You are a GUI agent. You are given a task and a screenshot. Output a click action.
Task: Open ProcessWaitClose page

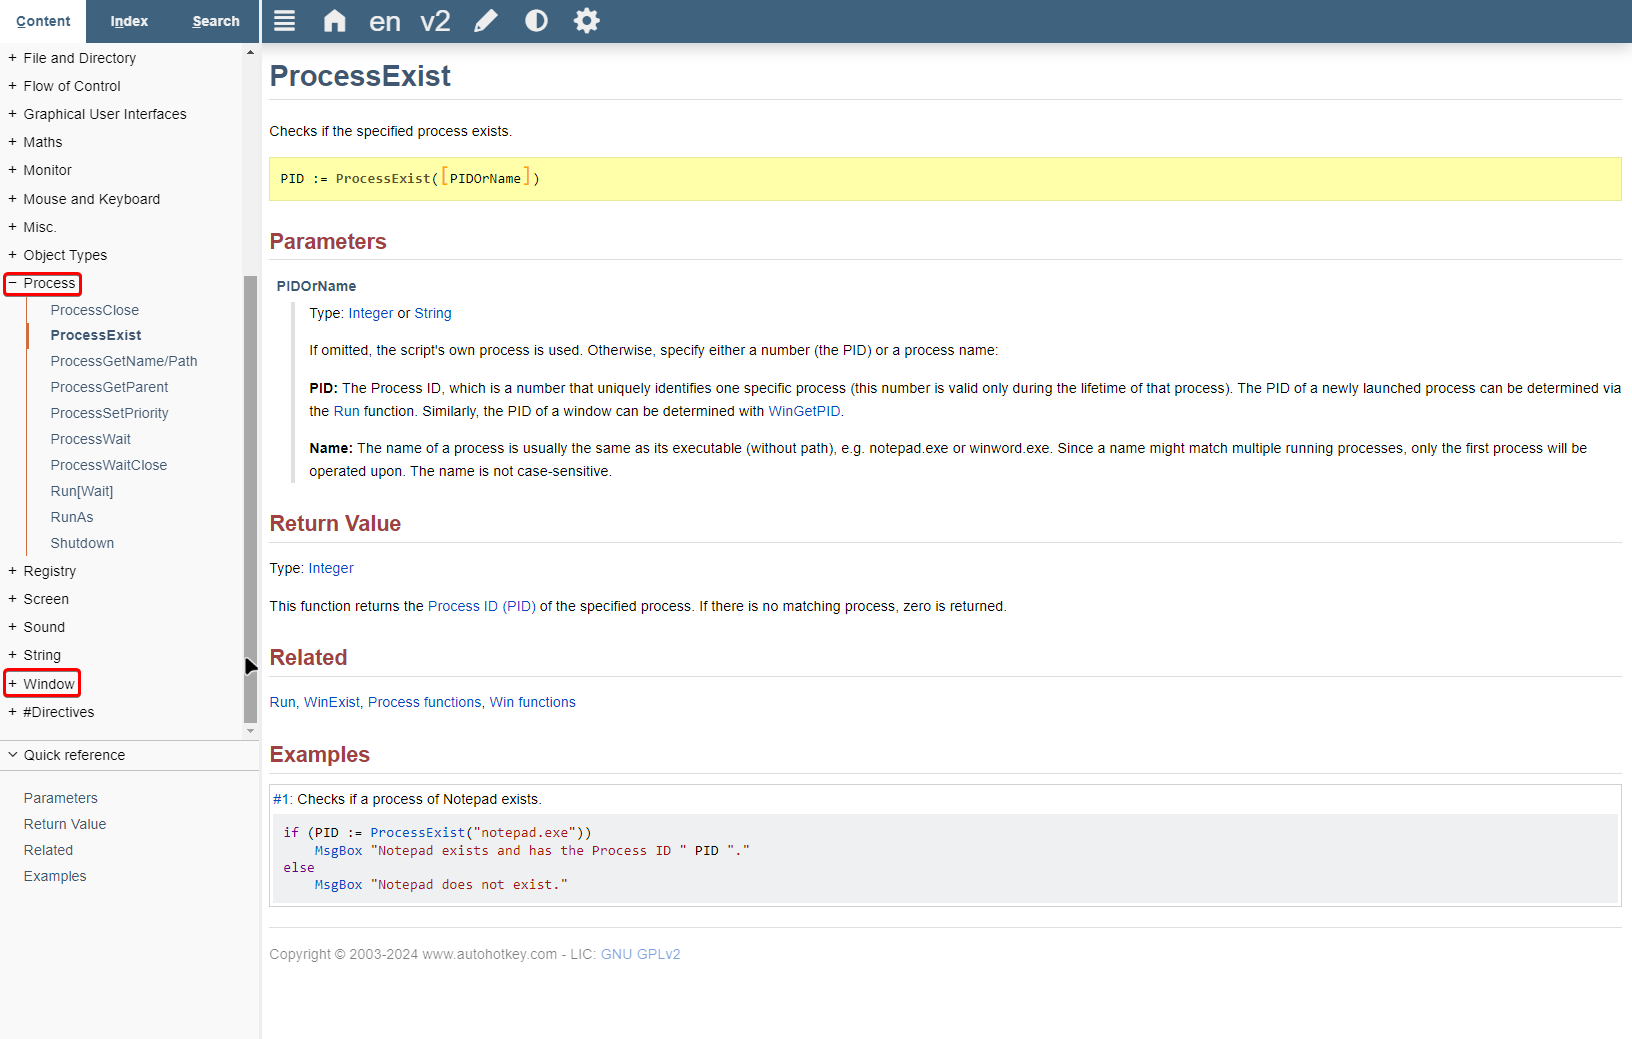109,465
